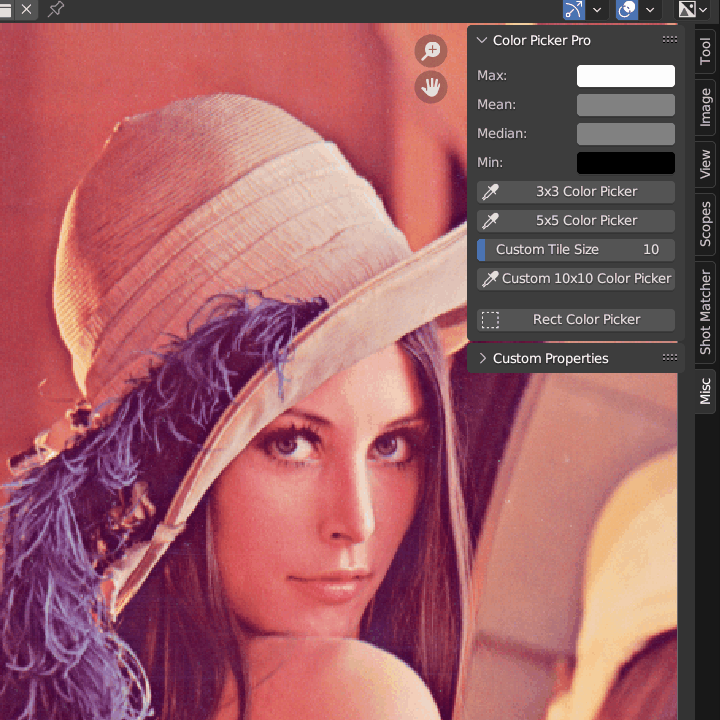Switch to the Scopes sidebar tab
This screenshot has width=720, height=720.
click(705, 224)
